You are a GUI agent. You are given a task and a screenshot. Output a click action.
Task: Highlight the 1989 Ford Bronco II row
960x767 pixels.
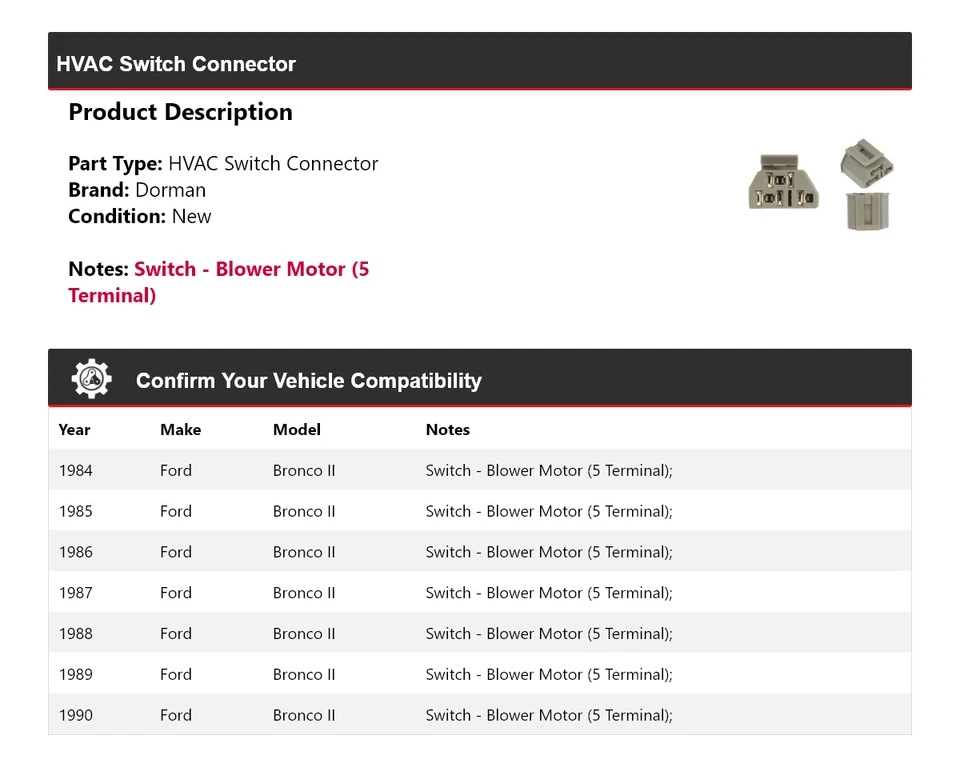[479, 675]
